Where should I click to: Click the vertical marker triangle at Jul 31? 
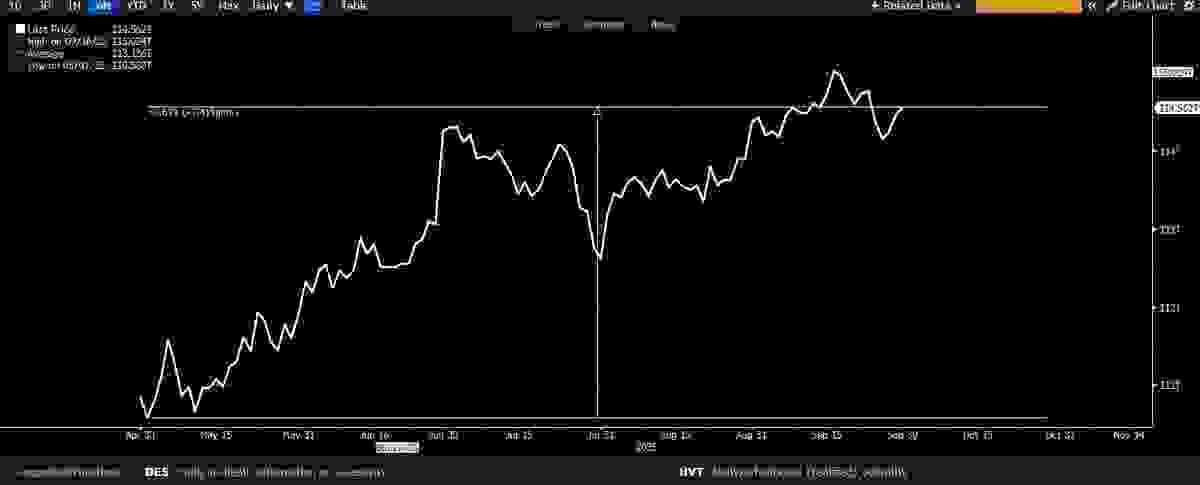597,112
